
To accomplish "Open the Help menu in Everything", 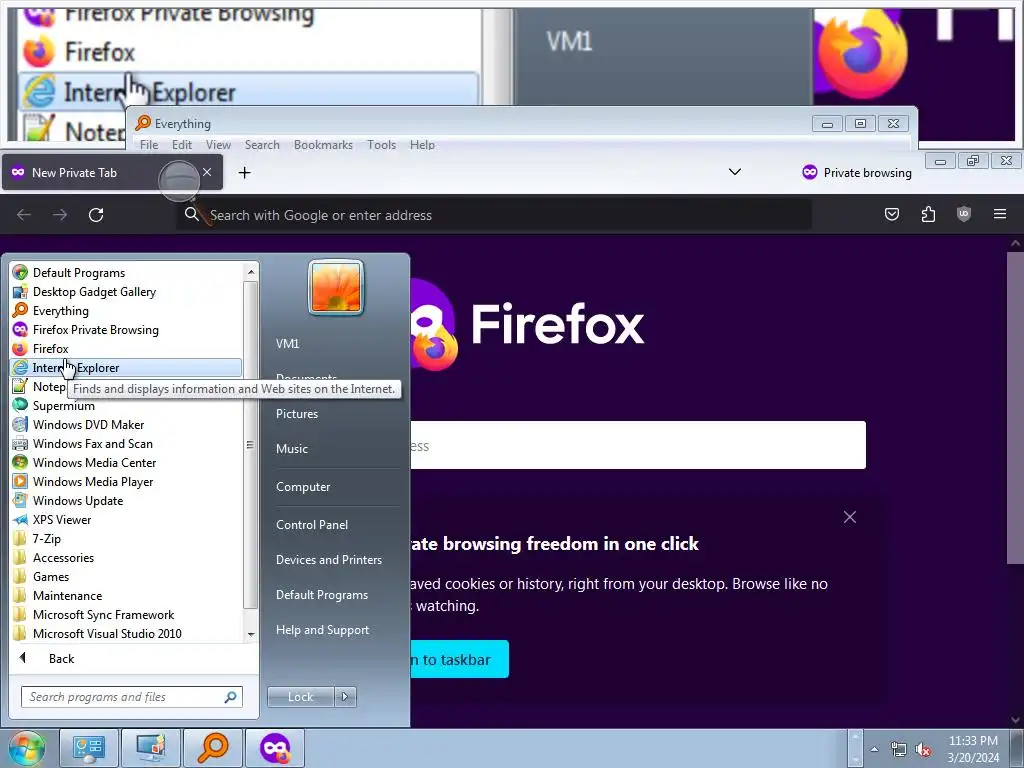I will pos(422,145).
